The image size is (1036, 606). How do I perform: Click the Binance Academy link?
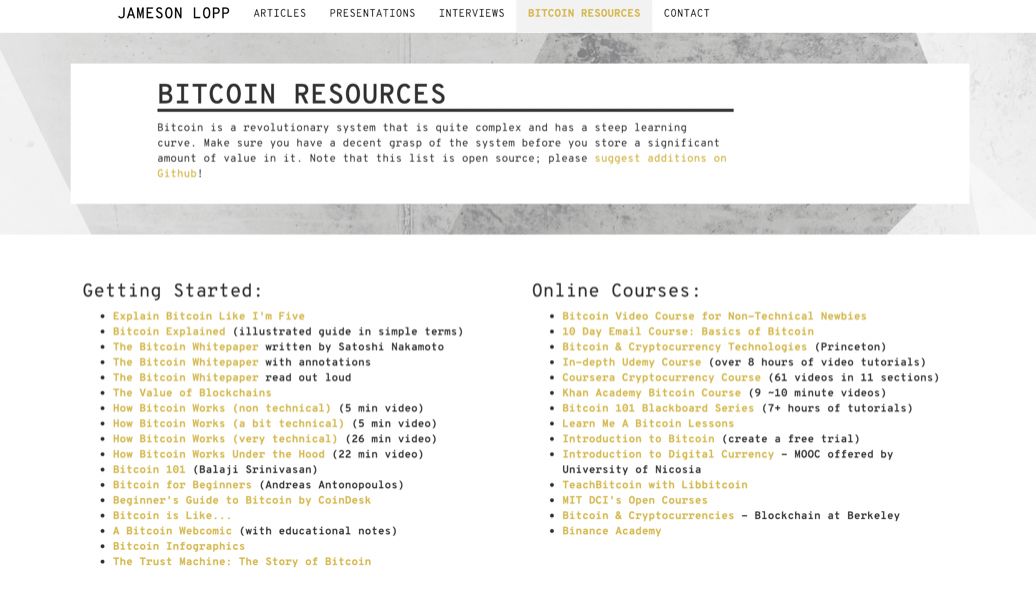[611, 531]
